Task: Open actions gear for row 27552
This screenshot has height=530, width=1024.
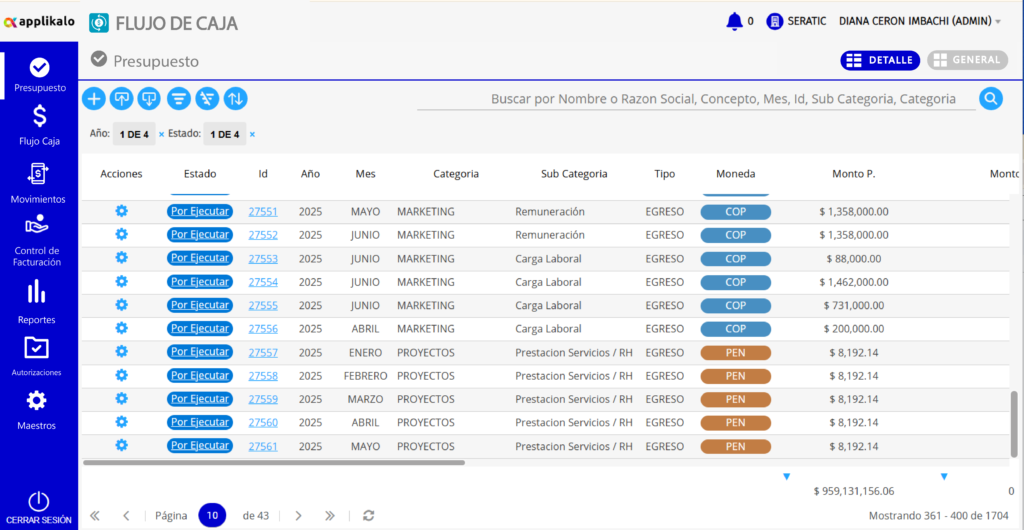Action: 121,234
